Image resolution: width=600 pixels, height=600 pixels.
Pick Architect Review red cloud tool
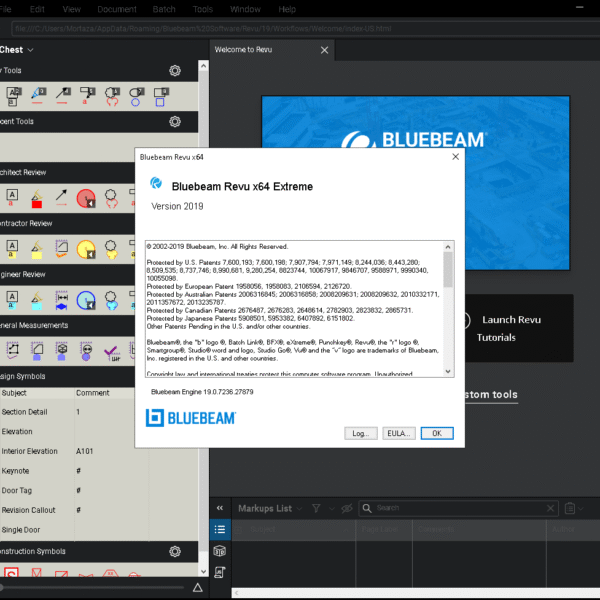tap(111, 199)
